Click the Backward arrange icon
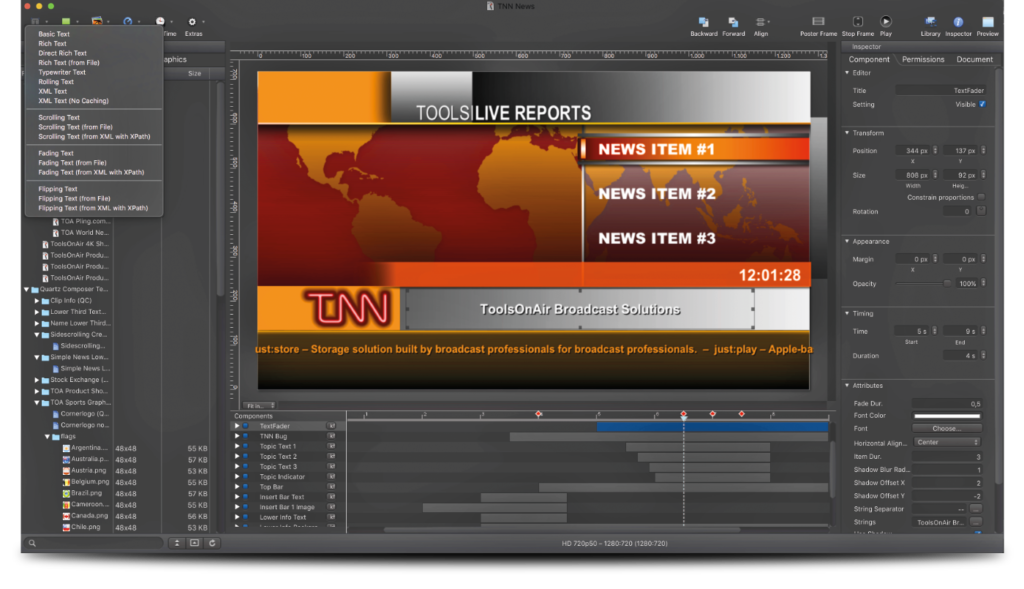Image resolution: width=1024 pixels, height=589 pixels. click(x=703, y=22)
